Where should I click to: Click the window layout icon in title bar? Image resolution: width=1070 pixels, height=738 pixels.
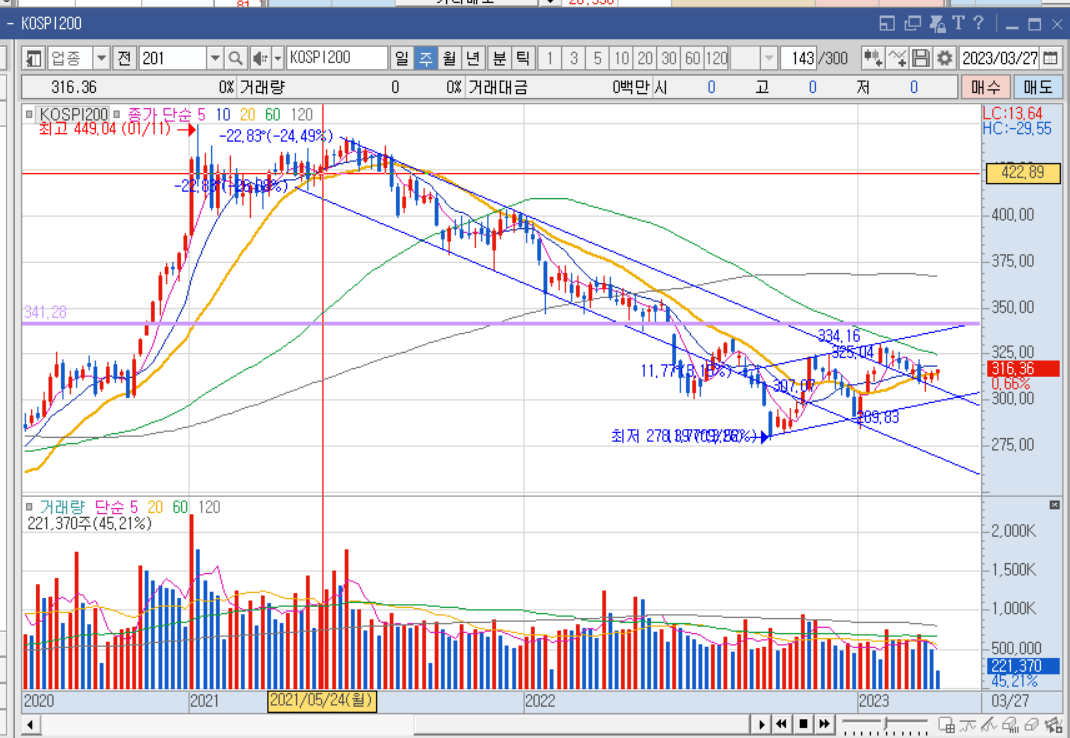pos(886,24)
